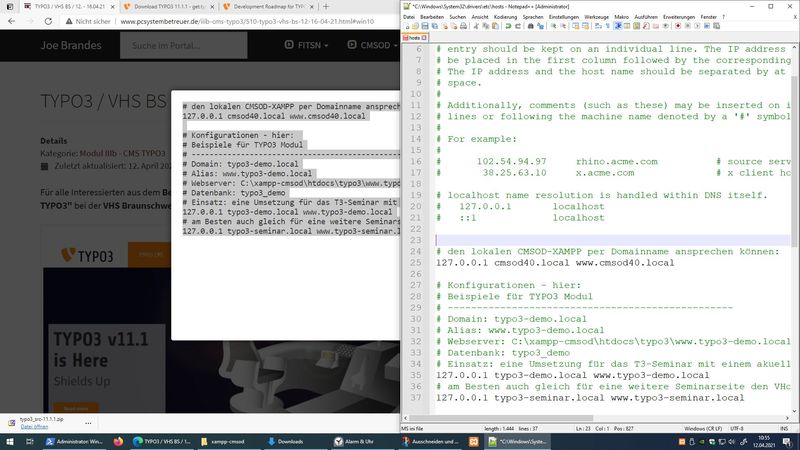Image resolution: width=800 pixels, height=450 pixels.
Task: Click the 'Suche im Portal' search field
Action: tap(185, 45)
